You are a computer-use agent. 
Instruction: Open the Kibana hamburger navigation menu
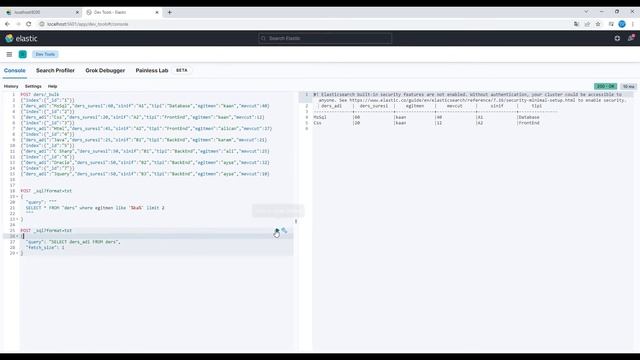tap(9, 54)
